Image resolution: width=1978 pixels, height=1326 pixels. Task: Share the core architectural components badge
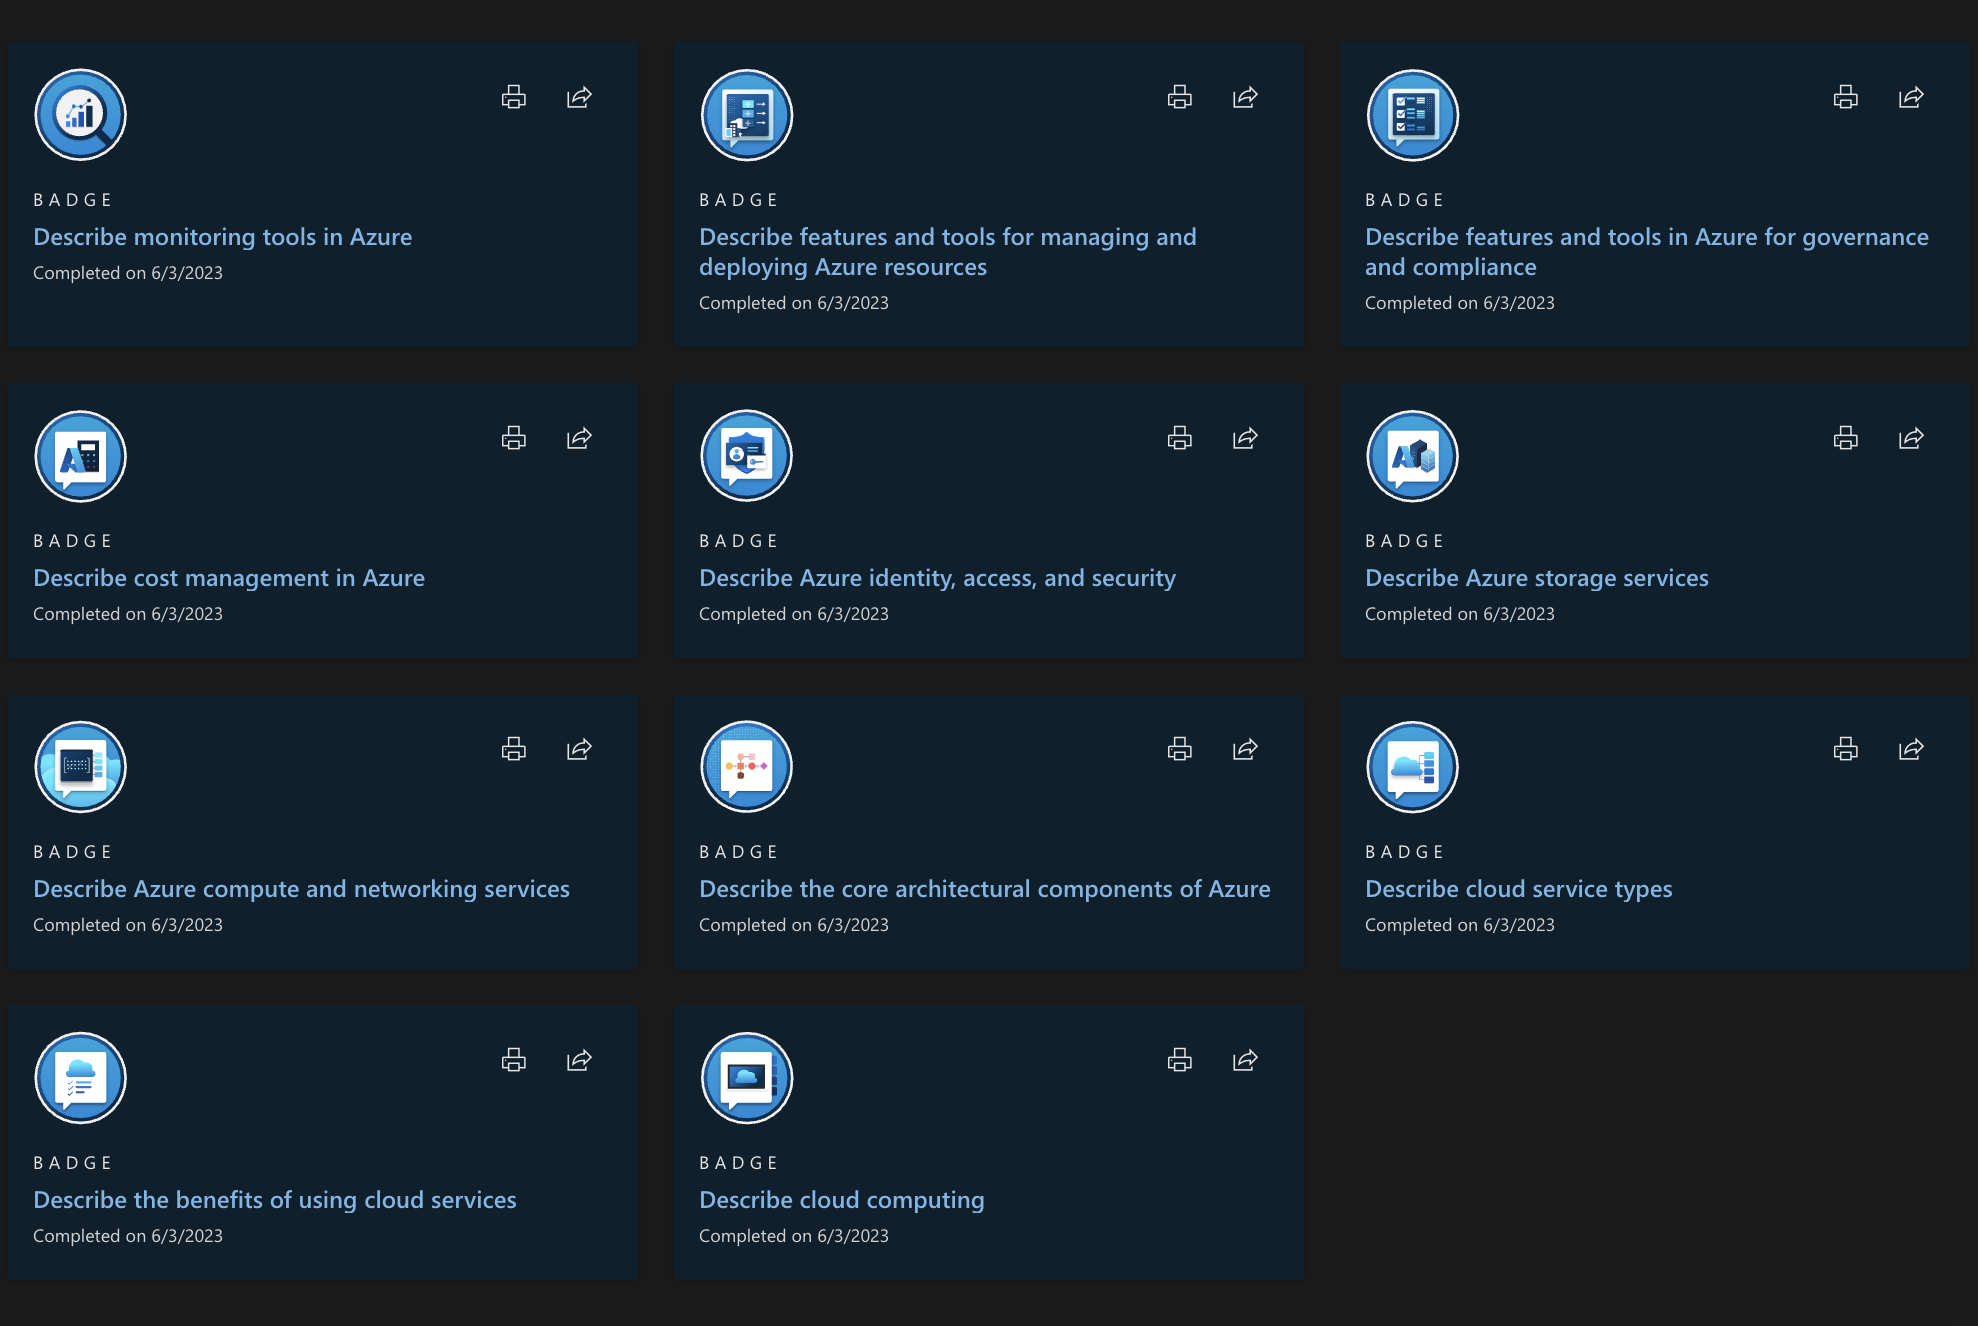click(1245, 749)
